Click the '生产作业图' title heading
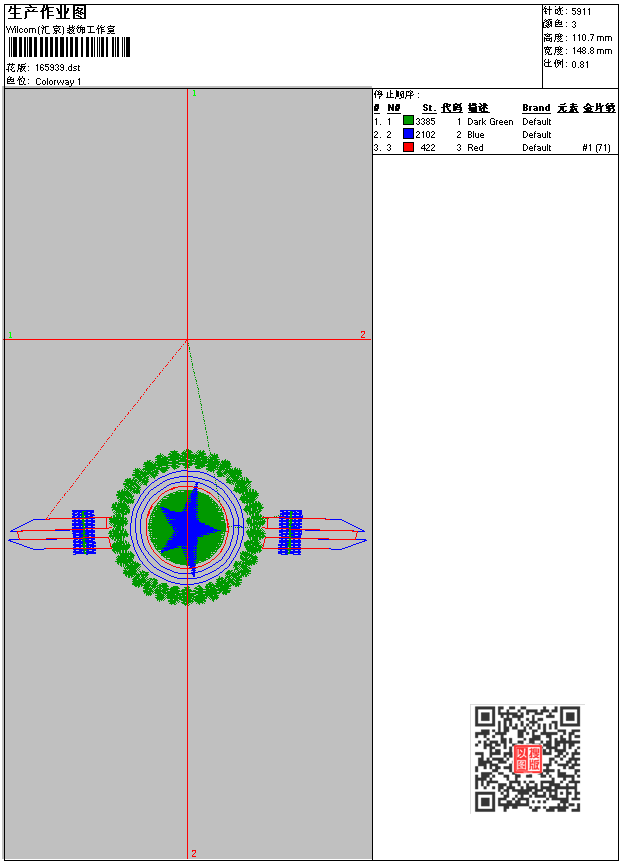Image resolution: width=620 pixels, height=861 pixels. point(47,13)
